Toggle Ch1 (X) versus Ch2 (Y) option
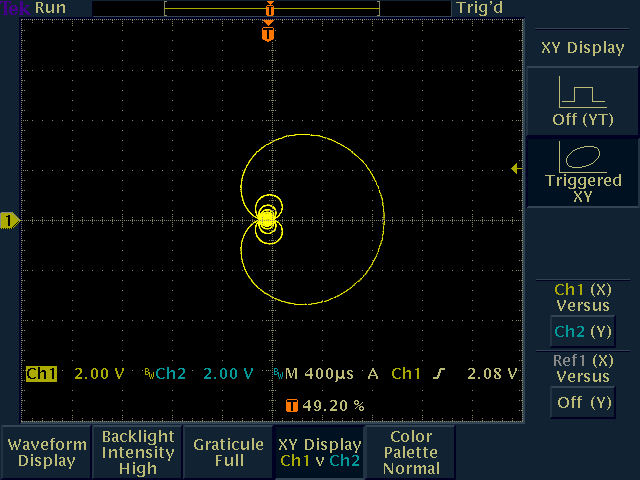Image resolution: width=640 pixels, height=480 pixels. 583,332
